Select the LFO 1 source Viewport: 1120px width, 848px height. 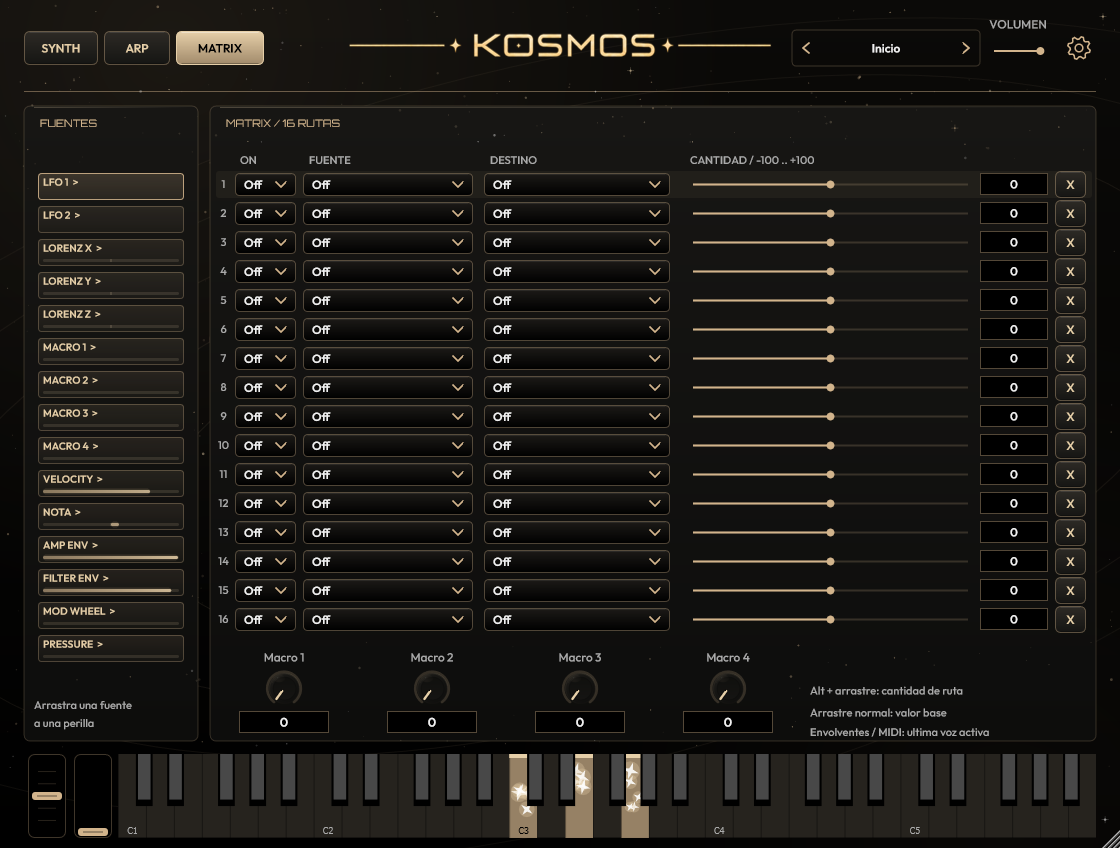[111, 186]
